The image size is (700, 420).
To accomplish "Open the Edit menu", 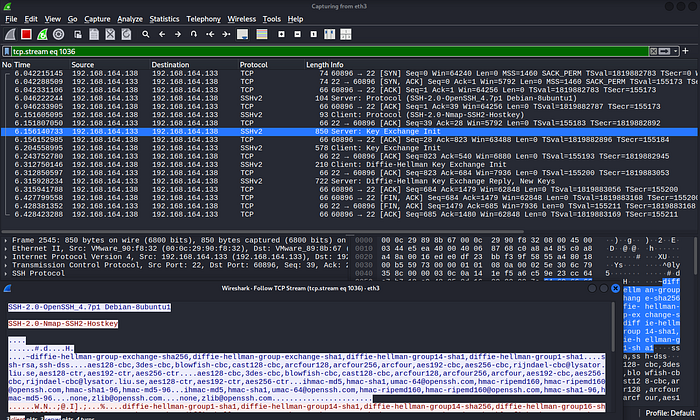I will tap(31, 19).
